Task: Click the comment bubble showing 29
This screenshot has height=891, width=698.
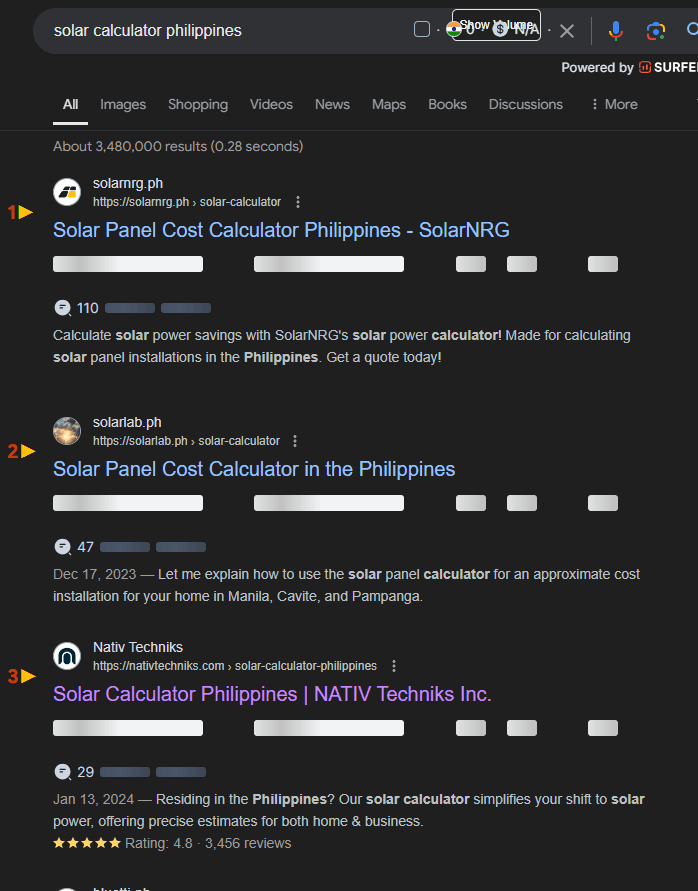Action: (62, 772)
